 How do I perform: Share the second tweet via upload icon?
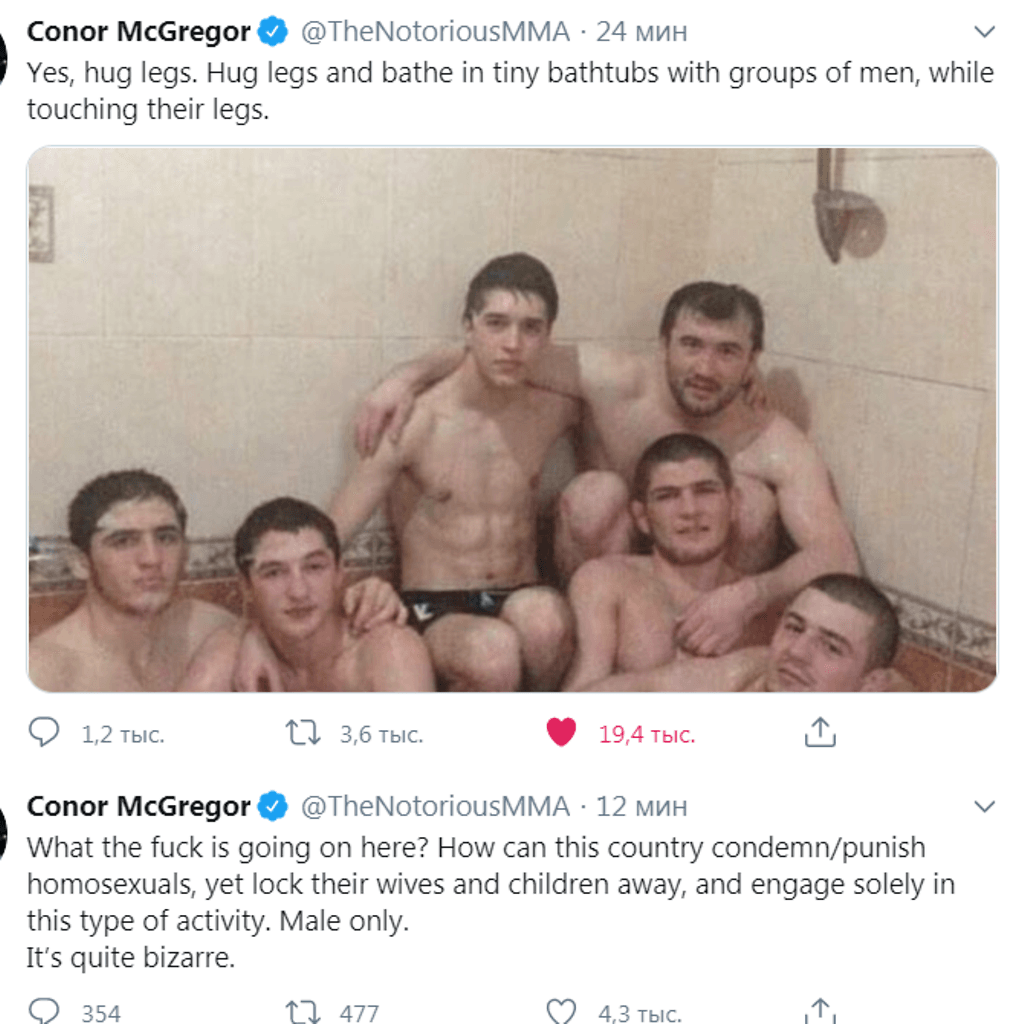820,1011
